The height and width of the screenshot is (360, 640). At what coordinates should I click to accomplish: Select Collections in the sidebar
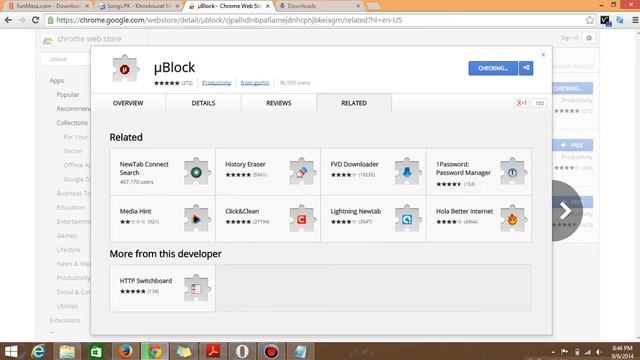[72, 123]
